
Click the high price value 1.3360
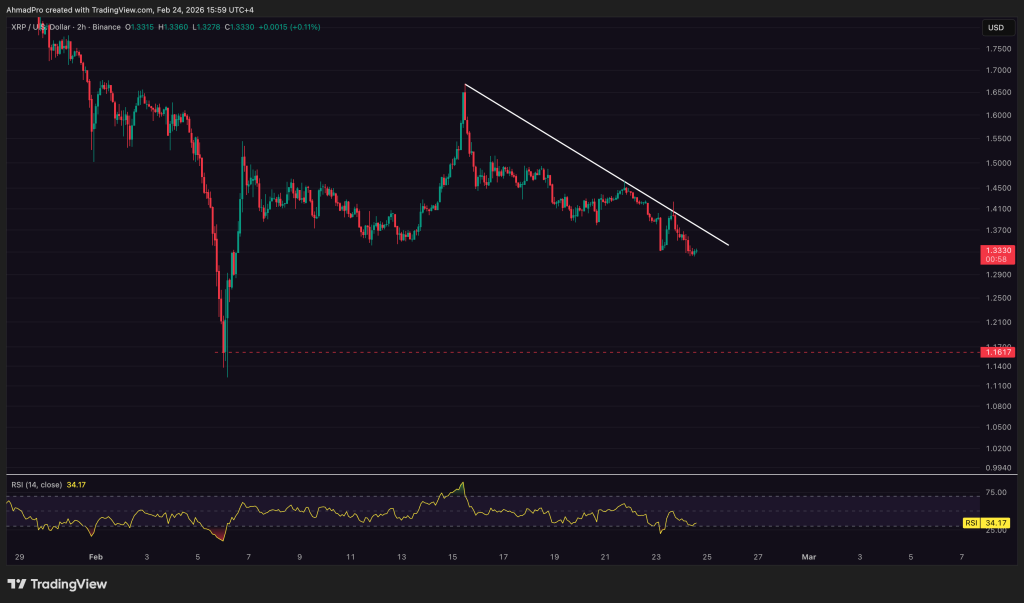point(173,28)
